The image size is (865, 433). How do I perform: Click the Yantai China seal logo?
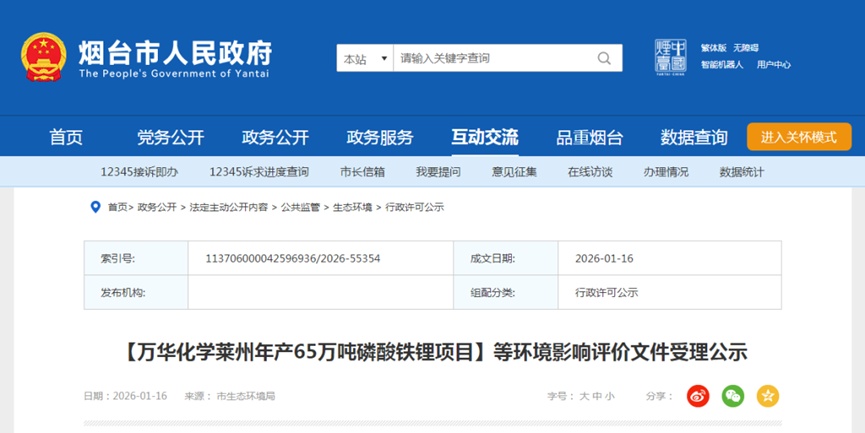pyautogui.click(x=670, y=56)
